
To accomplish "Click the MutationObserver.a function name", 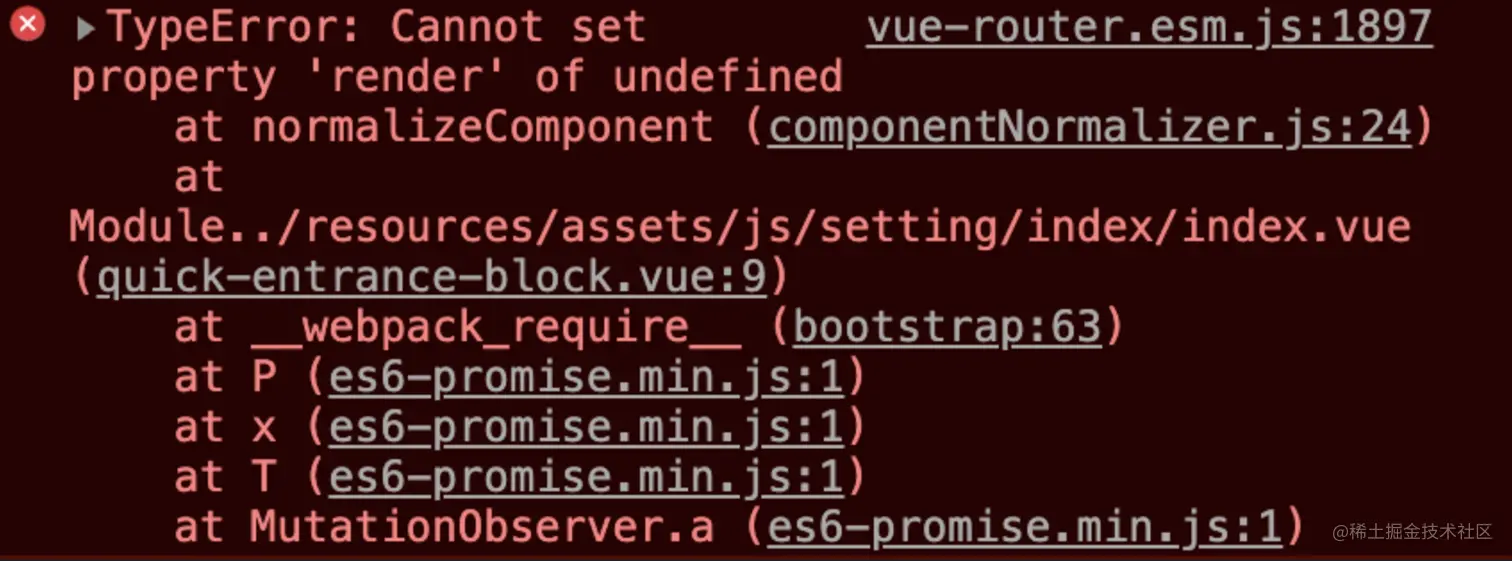I will coord(482,527).
